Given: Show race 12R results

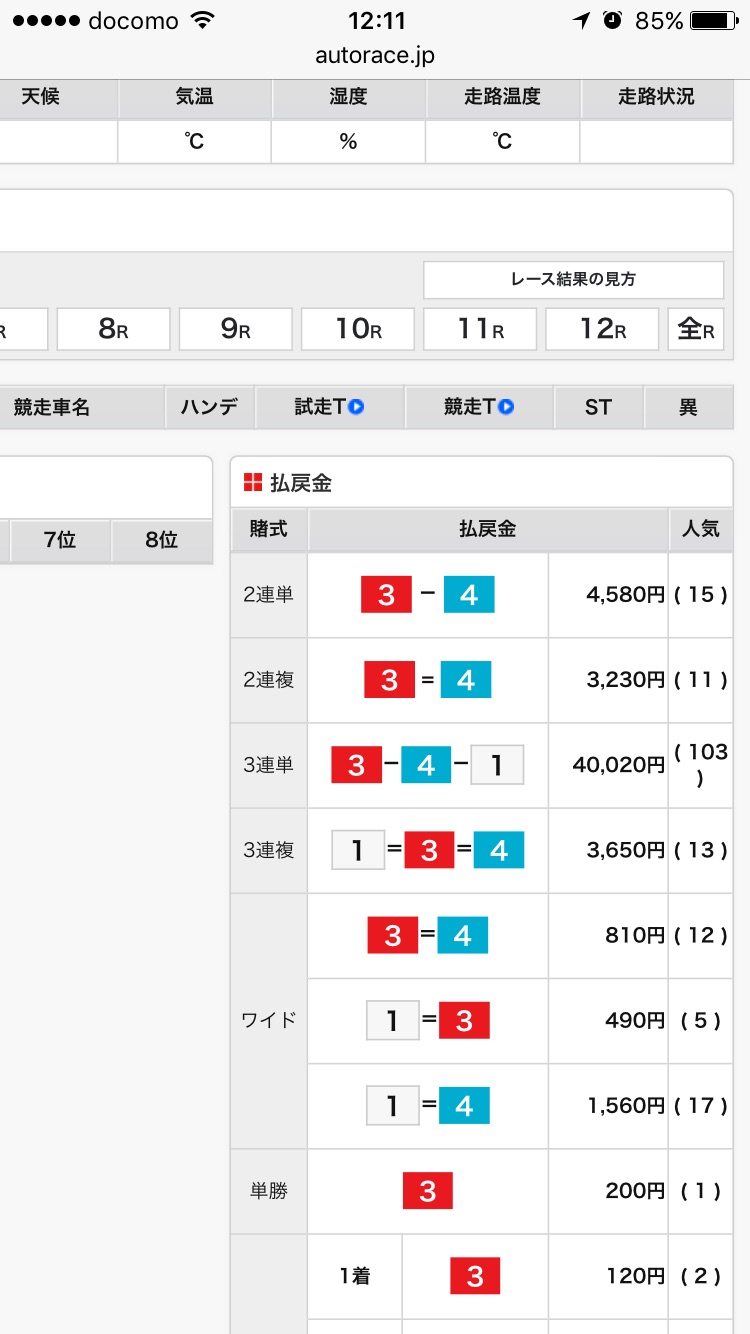Looking at the screenshot, I should click(x=602, y=329).
